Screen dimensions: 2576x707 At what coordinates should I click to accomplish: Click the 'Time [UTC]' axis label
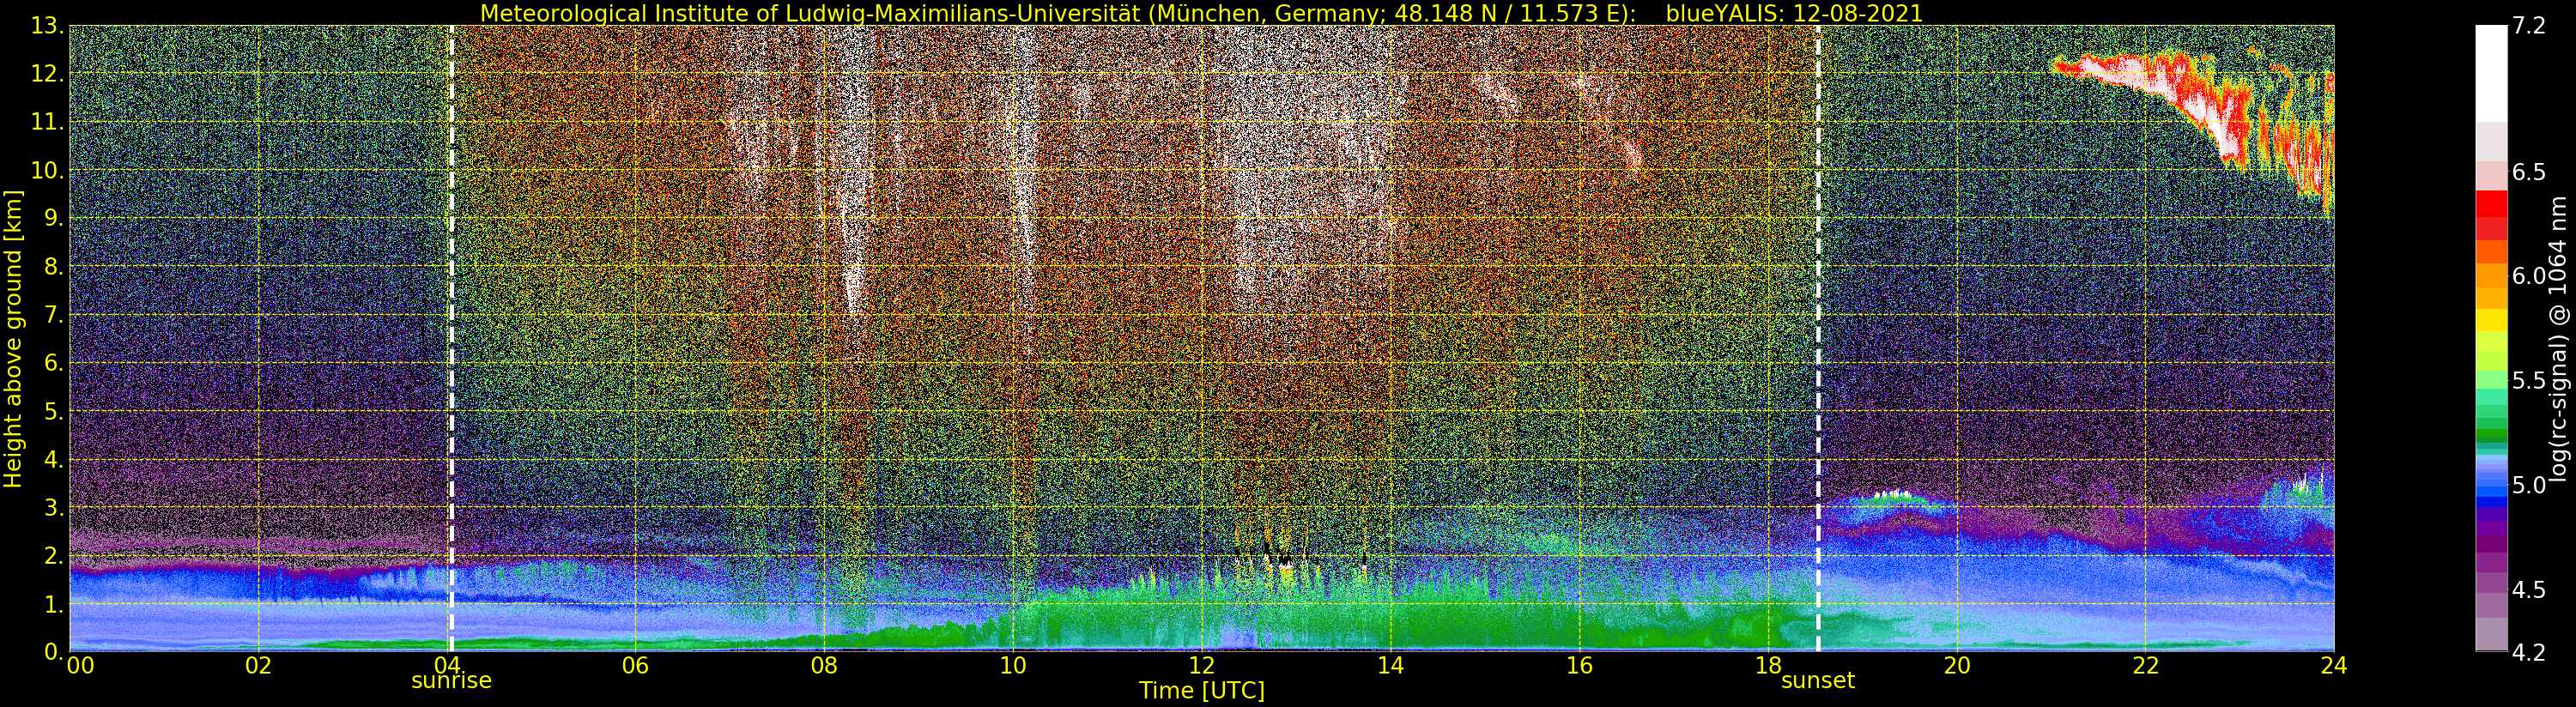[1202, 691]
